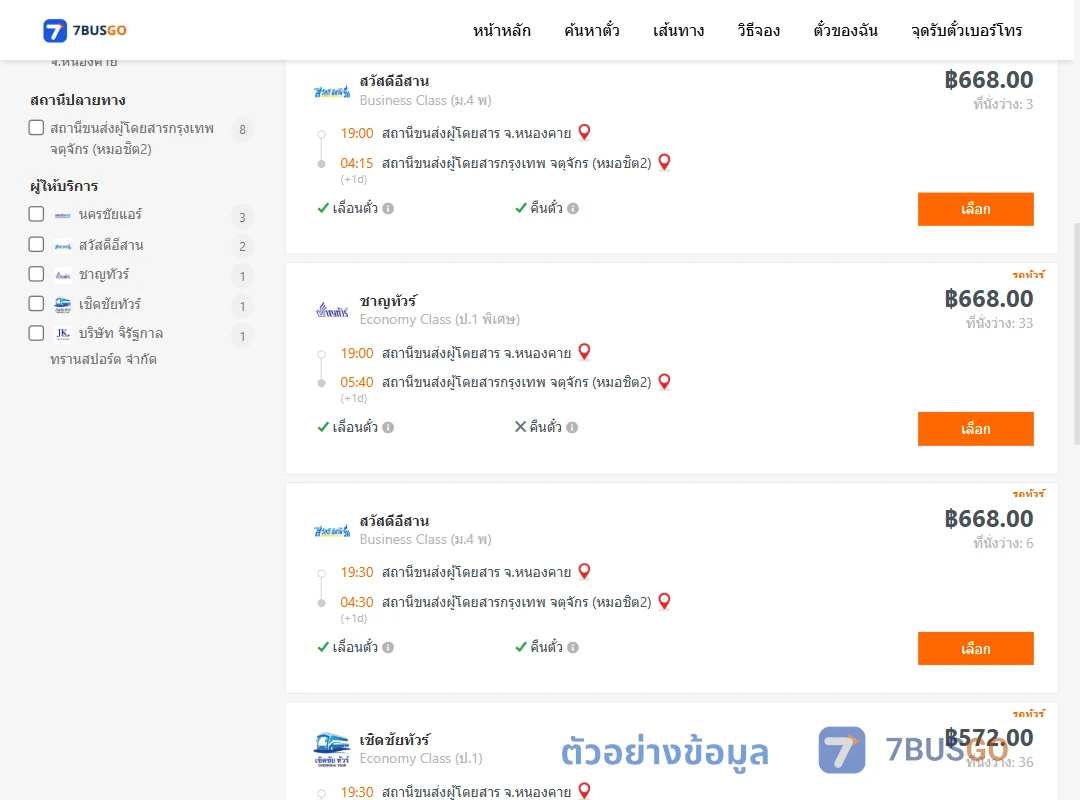Select the เชิดชัยทัวร์ operator filter checkbox
This screenshot has width=1080, height=800.
pos(37,304)
